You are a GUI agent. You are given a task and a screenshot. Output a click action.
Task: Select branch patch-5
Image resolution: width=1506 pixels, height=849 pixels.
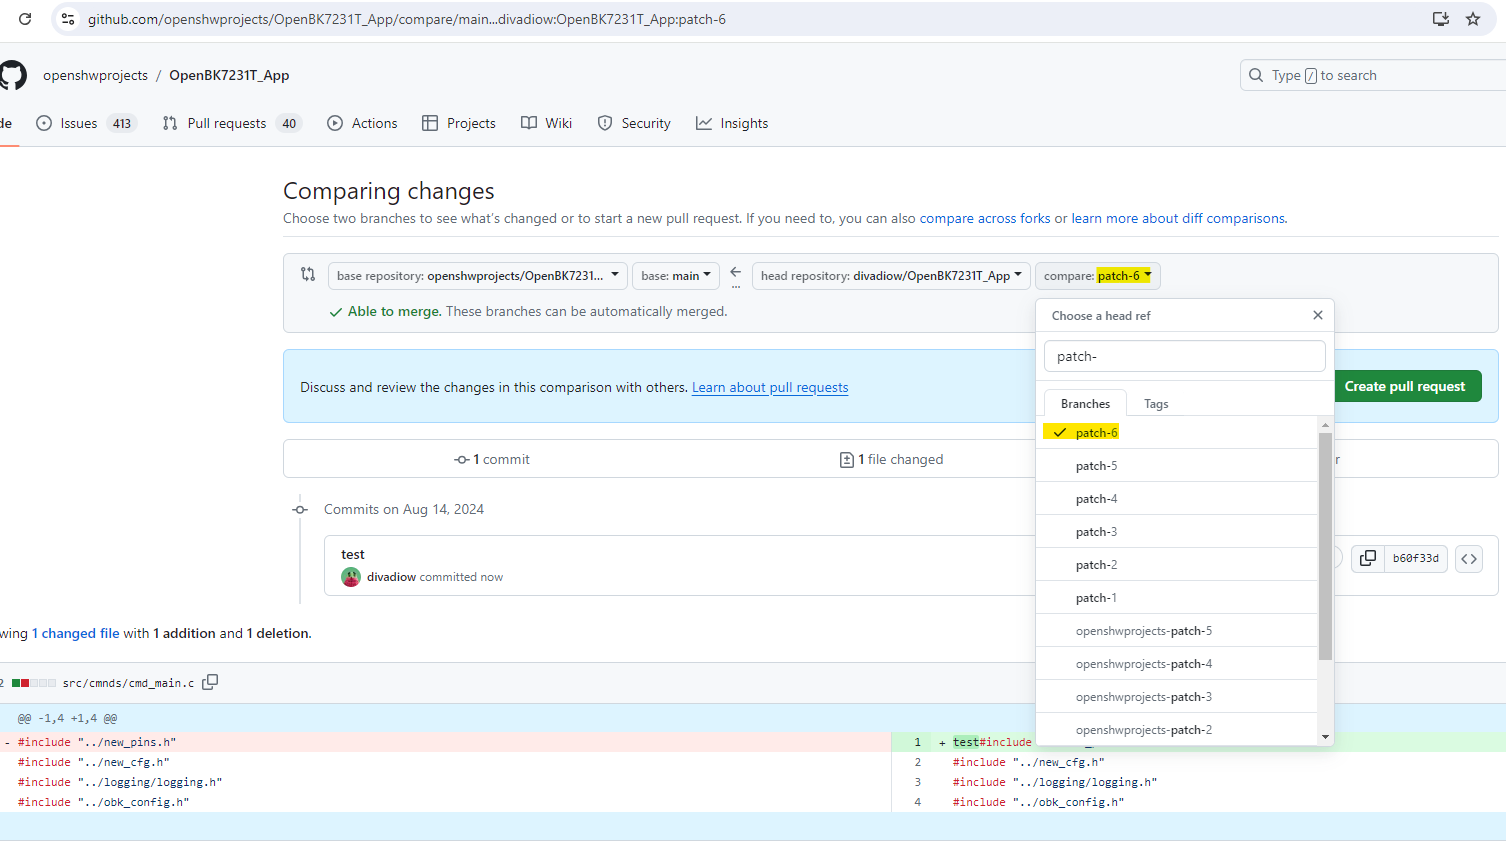[x=1177, y=466]
